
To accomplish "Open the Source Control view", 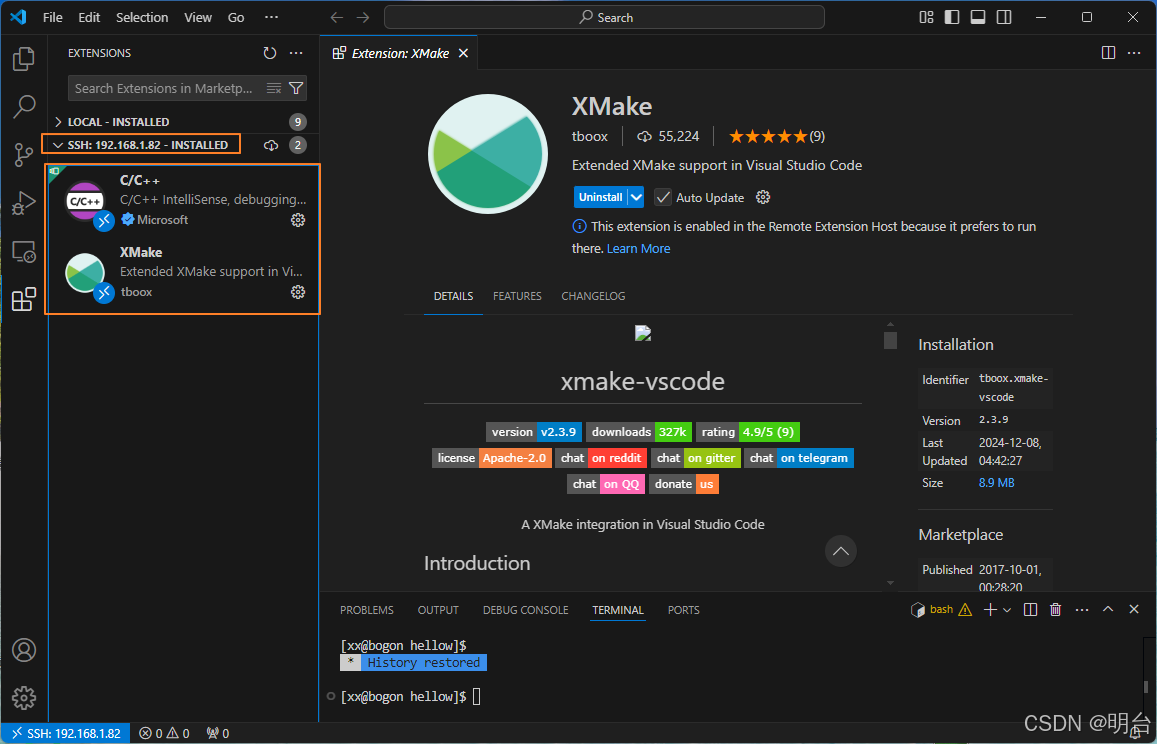I will (x=24, y=155).
